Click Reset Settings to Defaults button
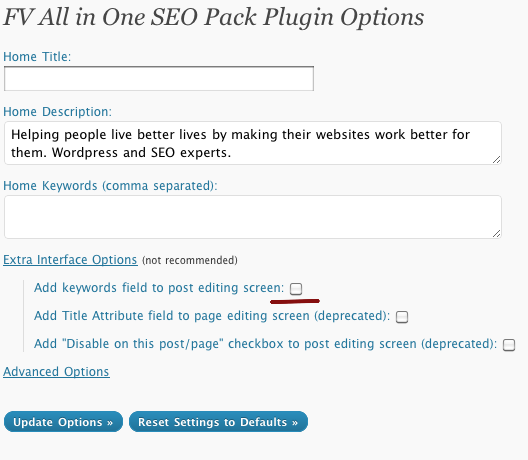This screenshot has width=528, height=460. click(x=218, y=422)
